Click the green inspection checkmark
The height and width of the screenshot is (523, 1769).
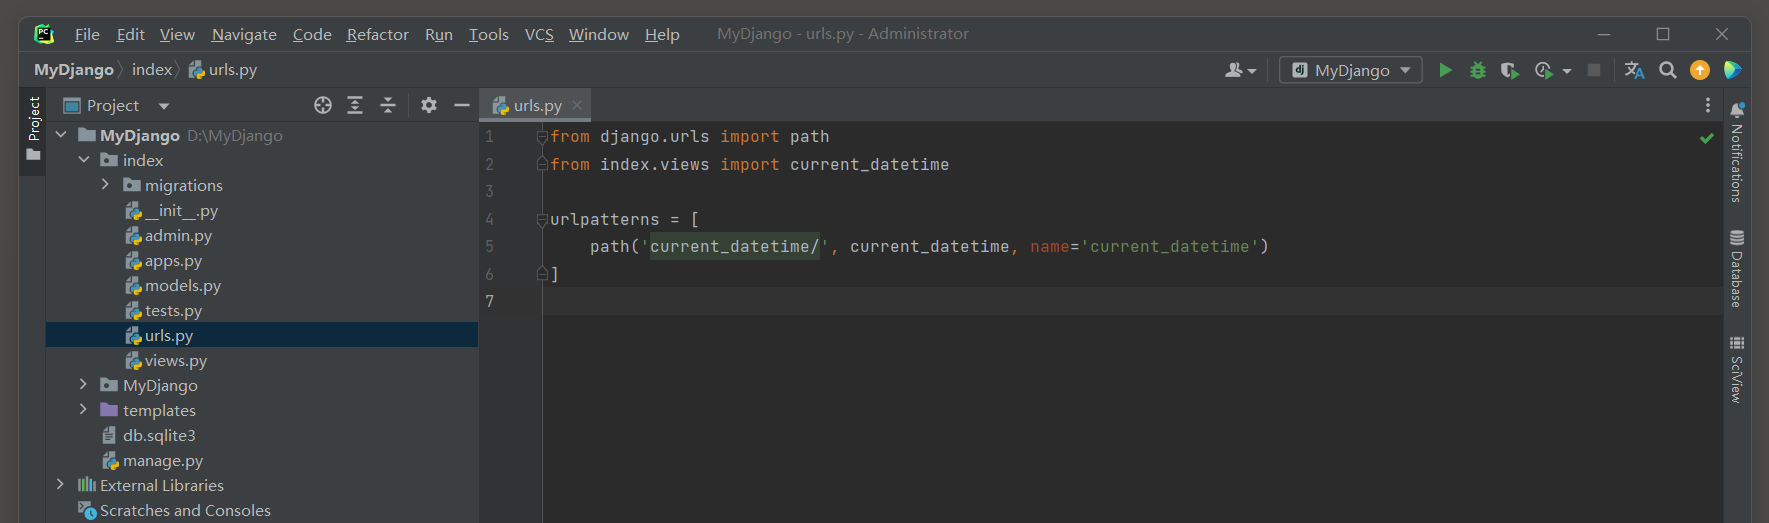pyautogui.click(x=1707, y=138)
